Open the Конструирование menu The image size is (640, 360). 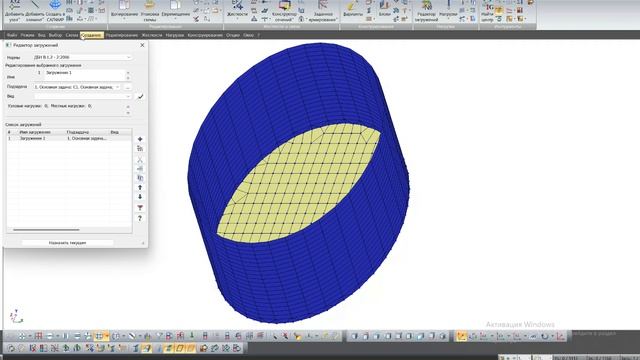pos(205,35)
